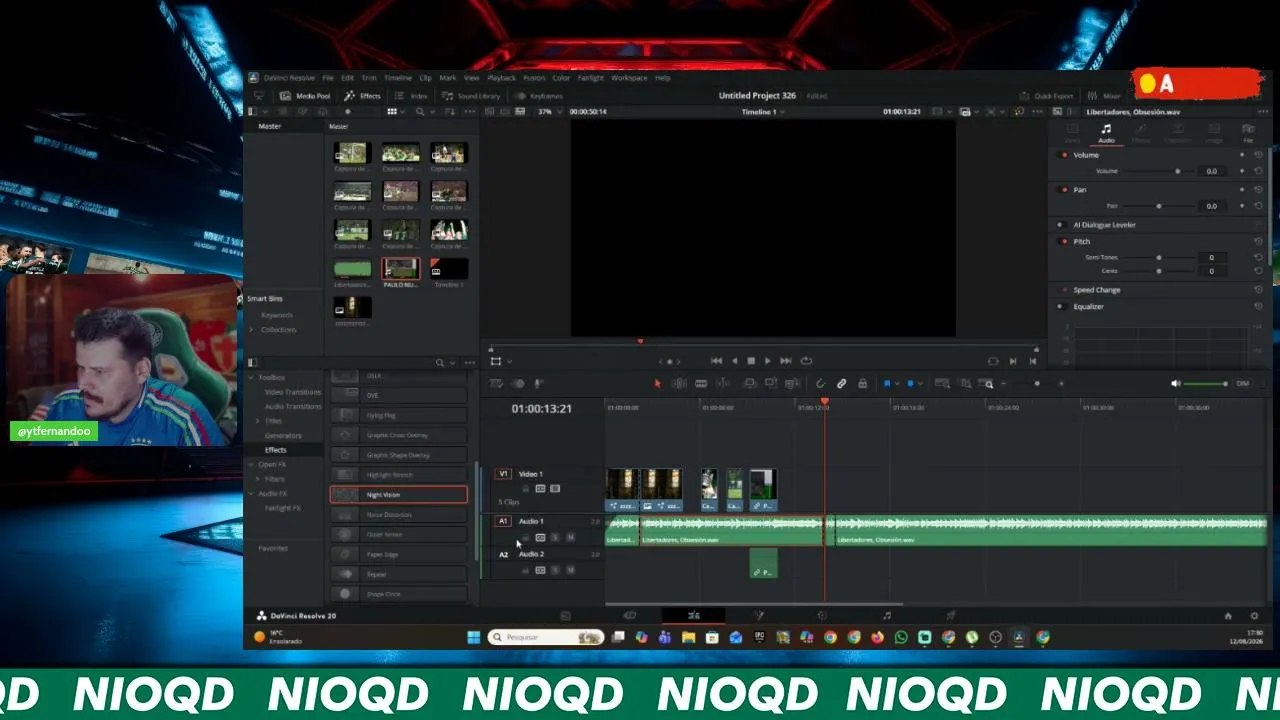Open the Media Pool panel

point(305,96)
